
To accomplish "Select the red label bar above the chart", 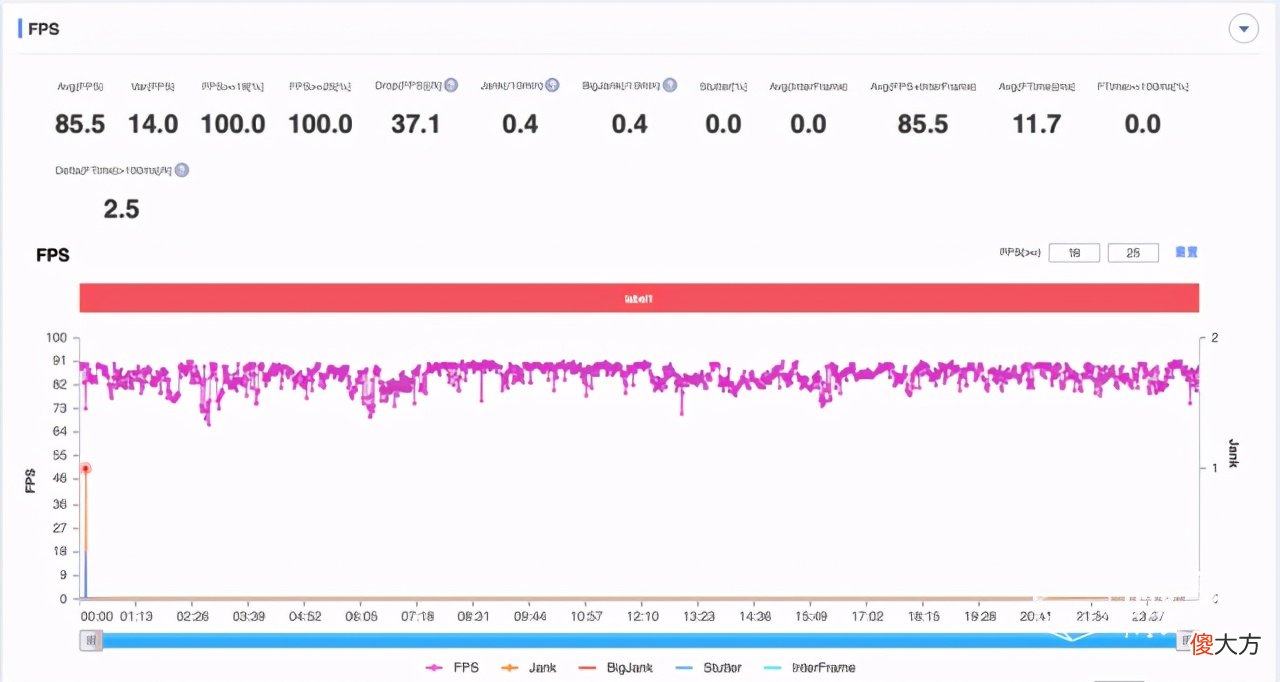I will click(x=639, y=298).
